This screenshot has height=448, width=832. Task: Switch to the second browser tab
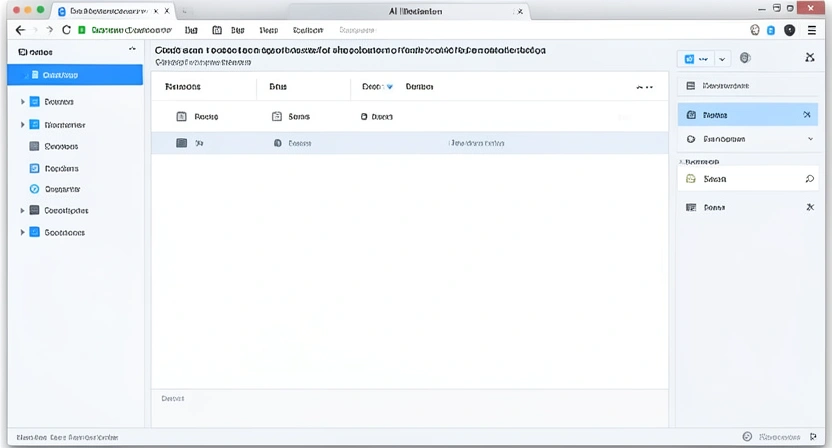(x=415, y=11)
